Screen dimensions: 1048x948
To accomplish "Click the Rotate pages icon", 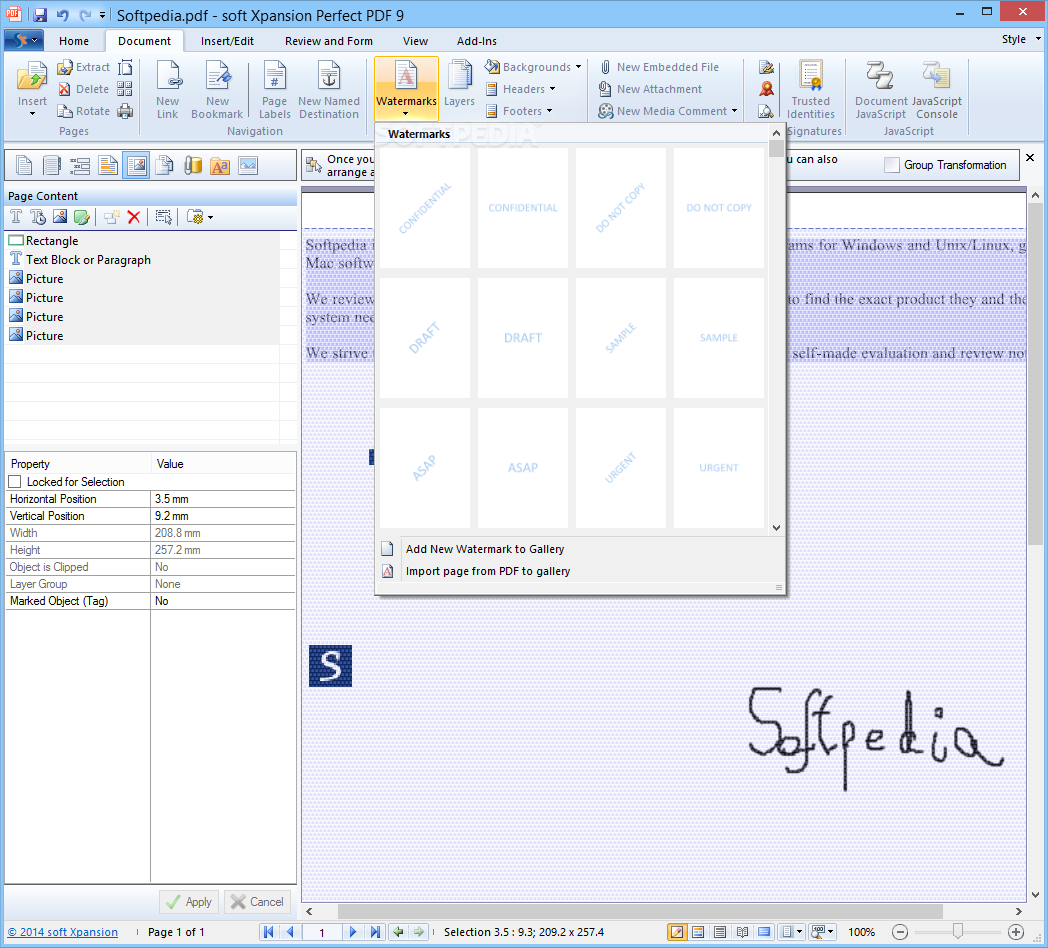I will pos(65,111).
